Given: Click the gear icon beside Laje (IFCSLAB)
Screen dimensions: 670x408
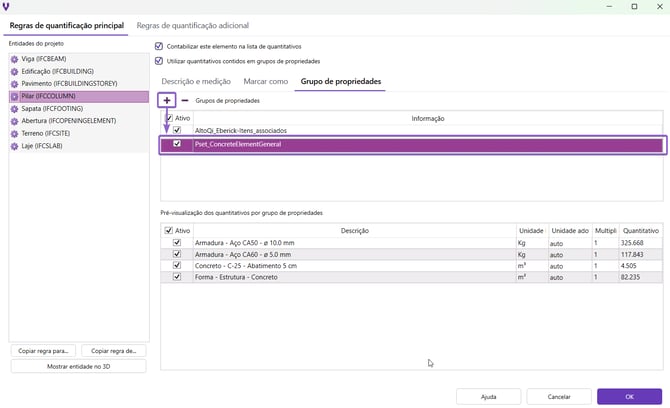Looking at the screenshot, I should (x=14, y=146).
